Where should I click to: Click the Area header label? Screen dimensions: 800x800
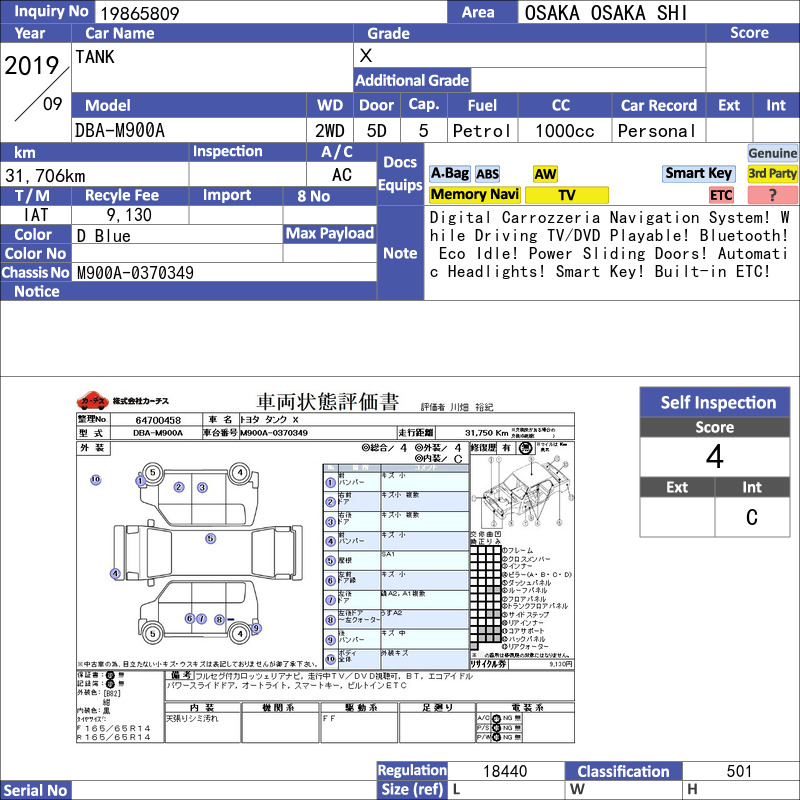click(482, 12)
